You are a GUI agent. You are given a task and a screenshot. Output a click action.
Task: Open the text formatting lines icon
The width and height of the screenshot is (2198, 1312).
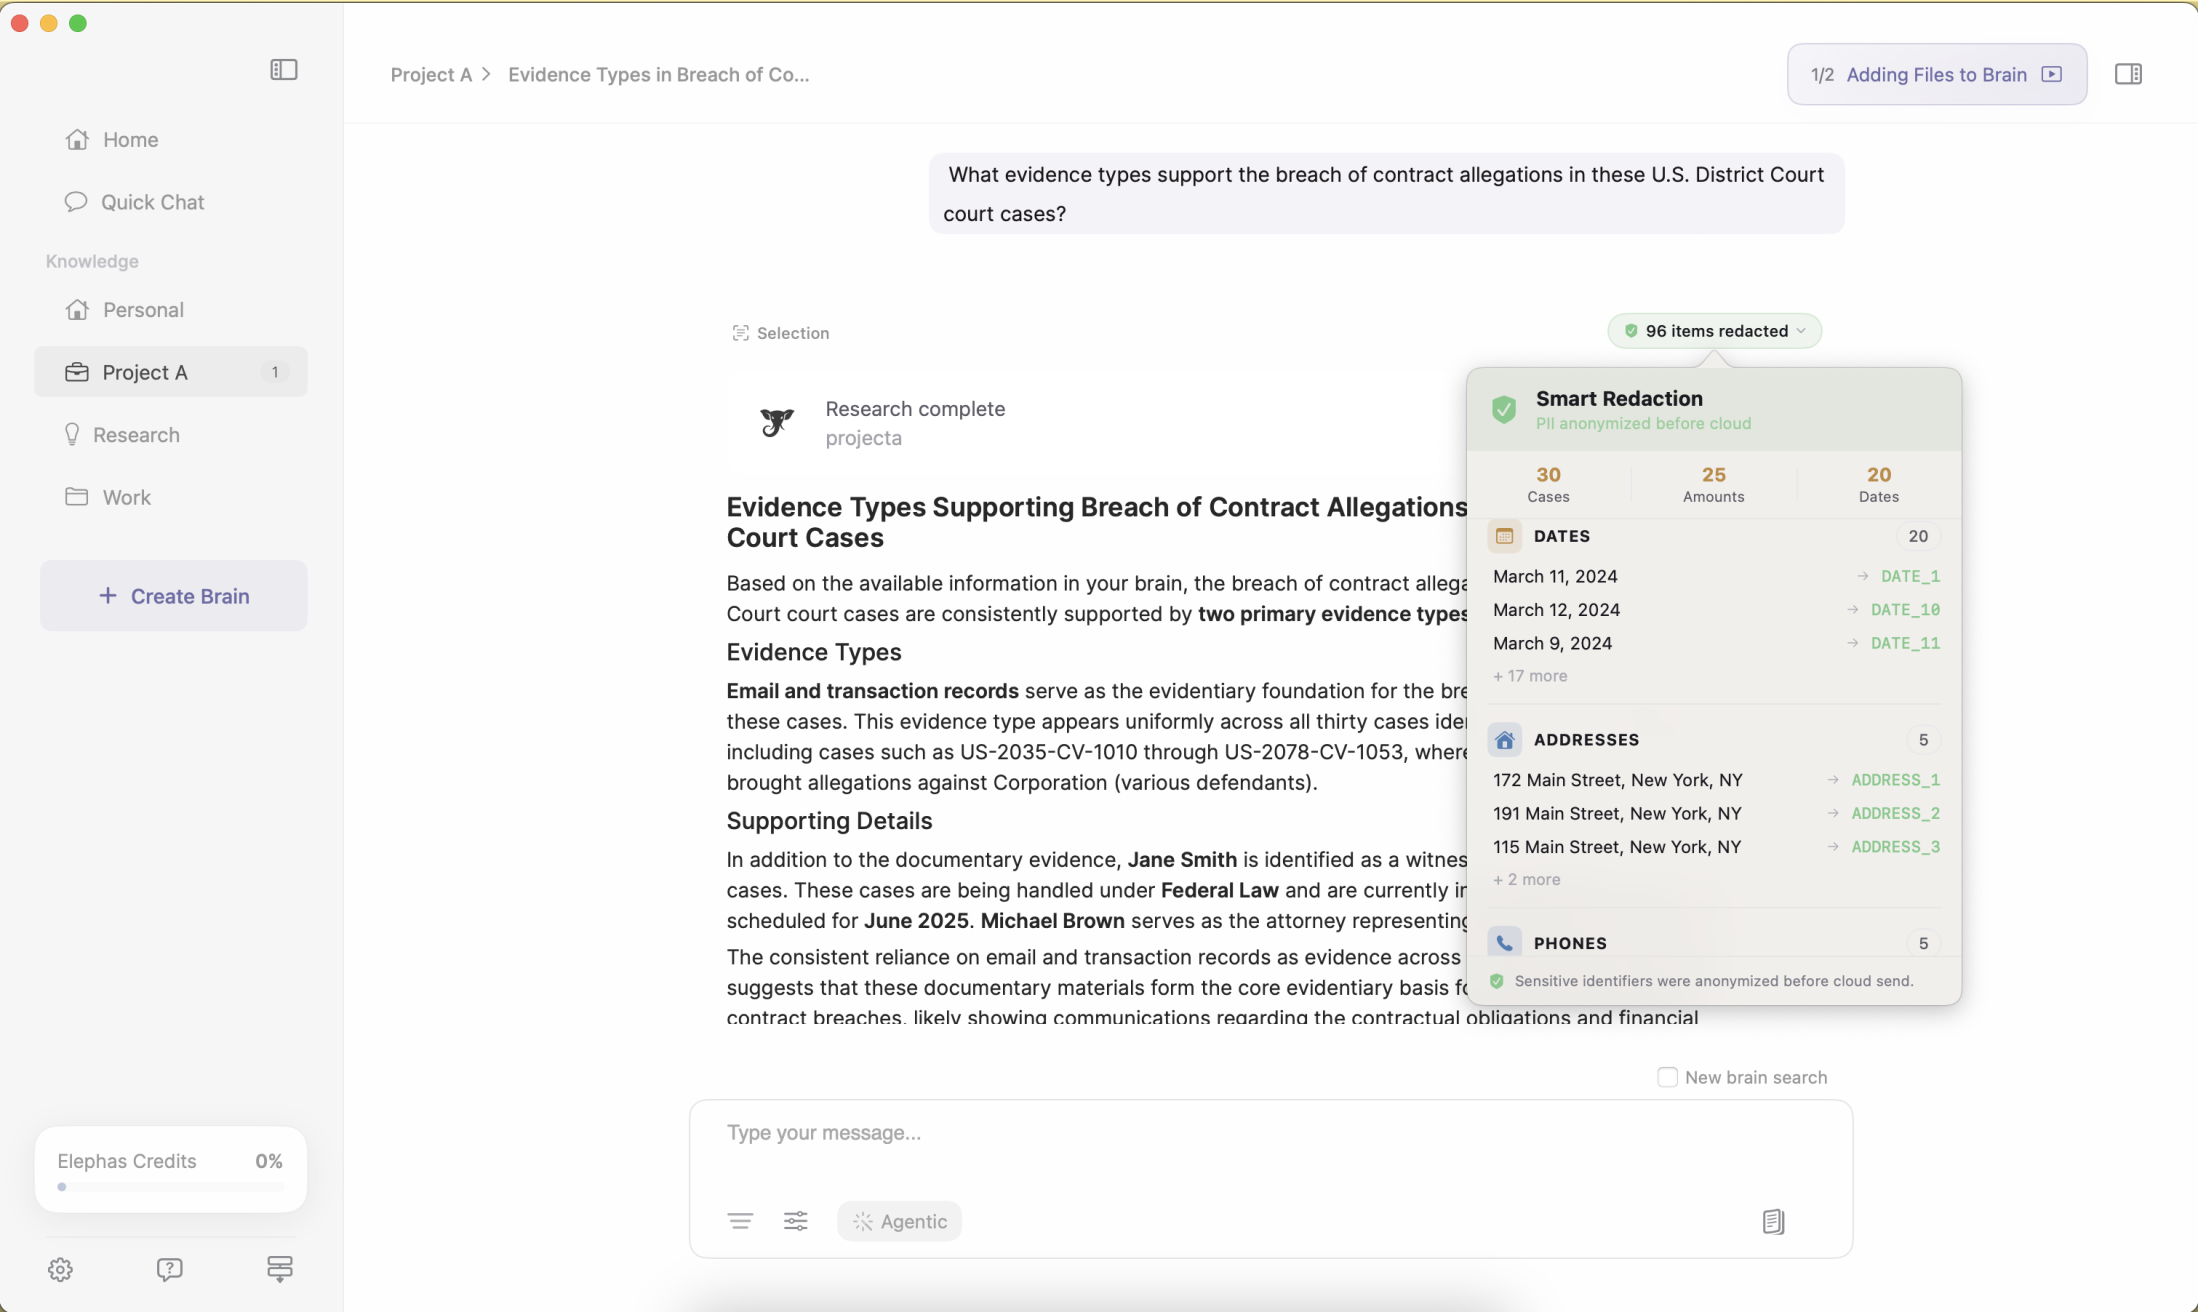pos(740,1221)
